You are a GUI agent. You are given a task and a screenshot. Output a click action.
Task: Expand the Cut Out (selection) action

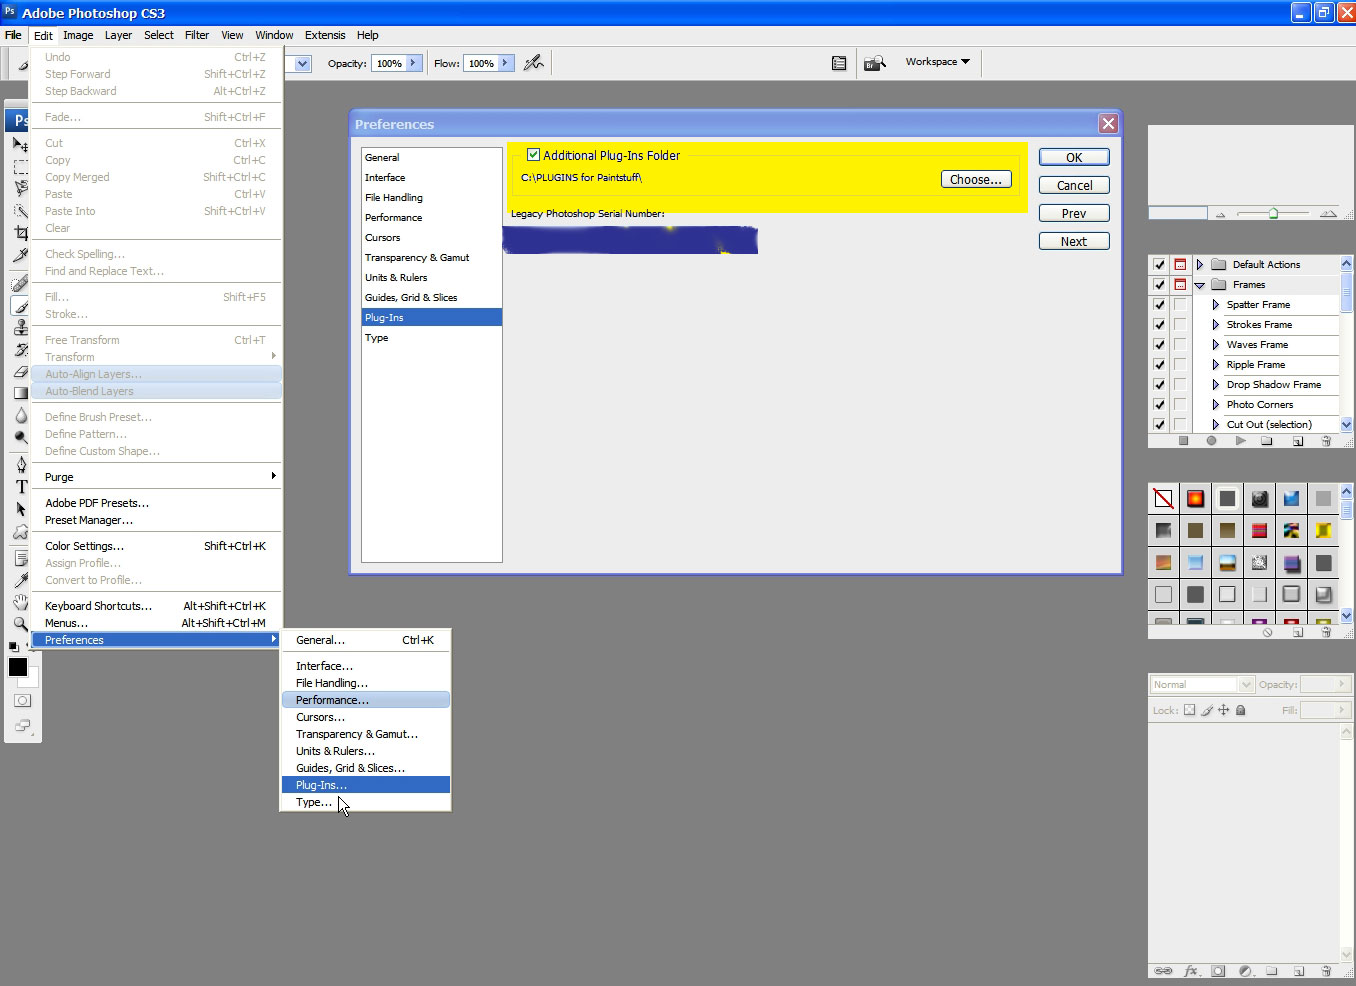(1216, 425)
